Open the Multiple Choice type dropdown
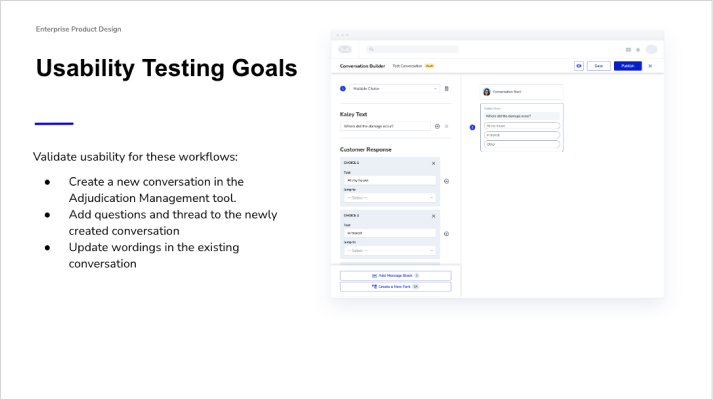 (394, 88)
